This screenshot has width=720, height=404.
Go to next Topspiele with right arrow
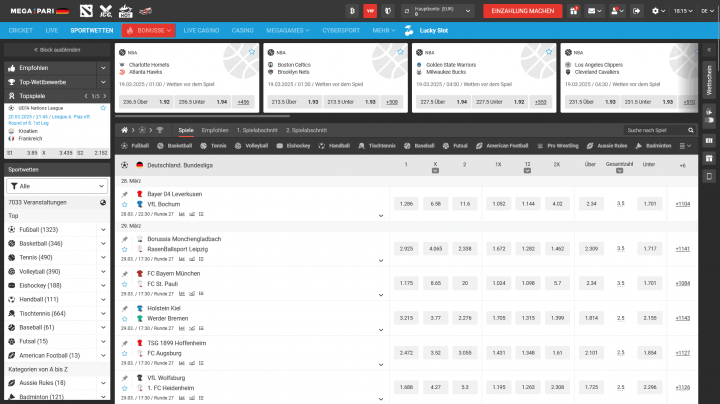click(105, 96)
